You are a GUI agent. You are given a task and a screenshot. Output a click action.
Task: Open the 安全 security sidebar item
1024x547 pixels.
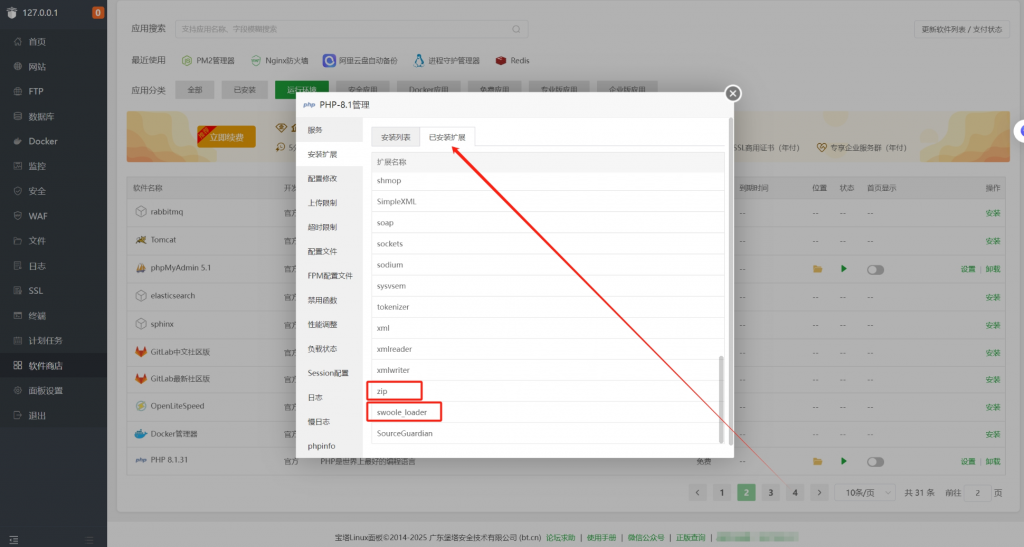point(37,191)
